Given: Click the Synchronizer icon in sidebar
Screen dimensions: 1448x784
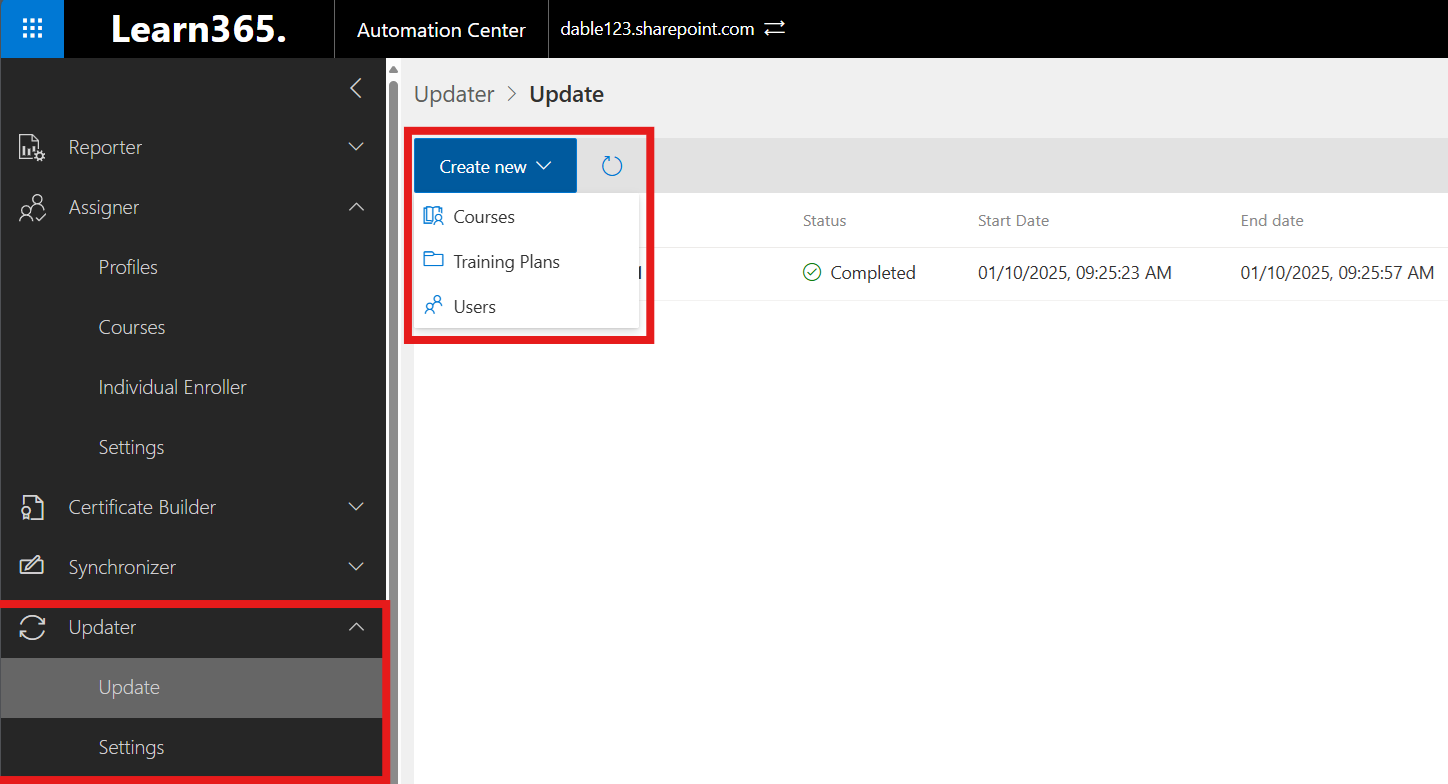Looking at the screenshot, I should tap(32, 567).
